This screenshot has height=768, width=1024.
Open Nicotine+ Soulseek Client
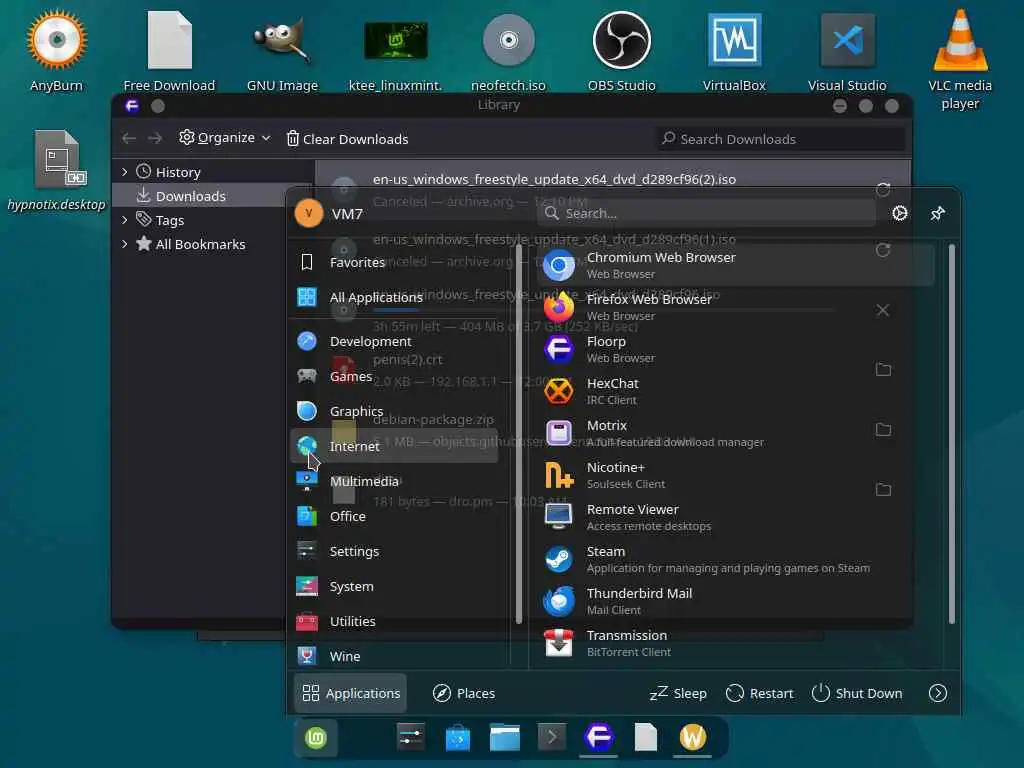pyautogui.click(x=735, y=475)
